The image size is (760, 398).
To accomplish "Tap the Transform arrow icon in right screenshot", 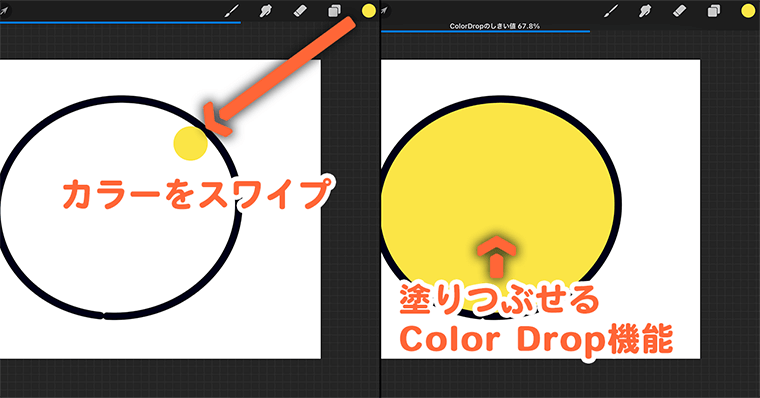I will click(385, 11).
